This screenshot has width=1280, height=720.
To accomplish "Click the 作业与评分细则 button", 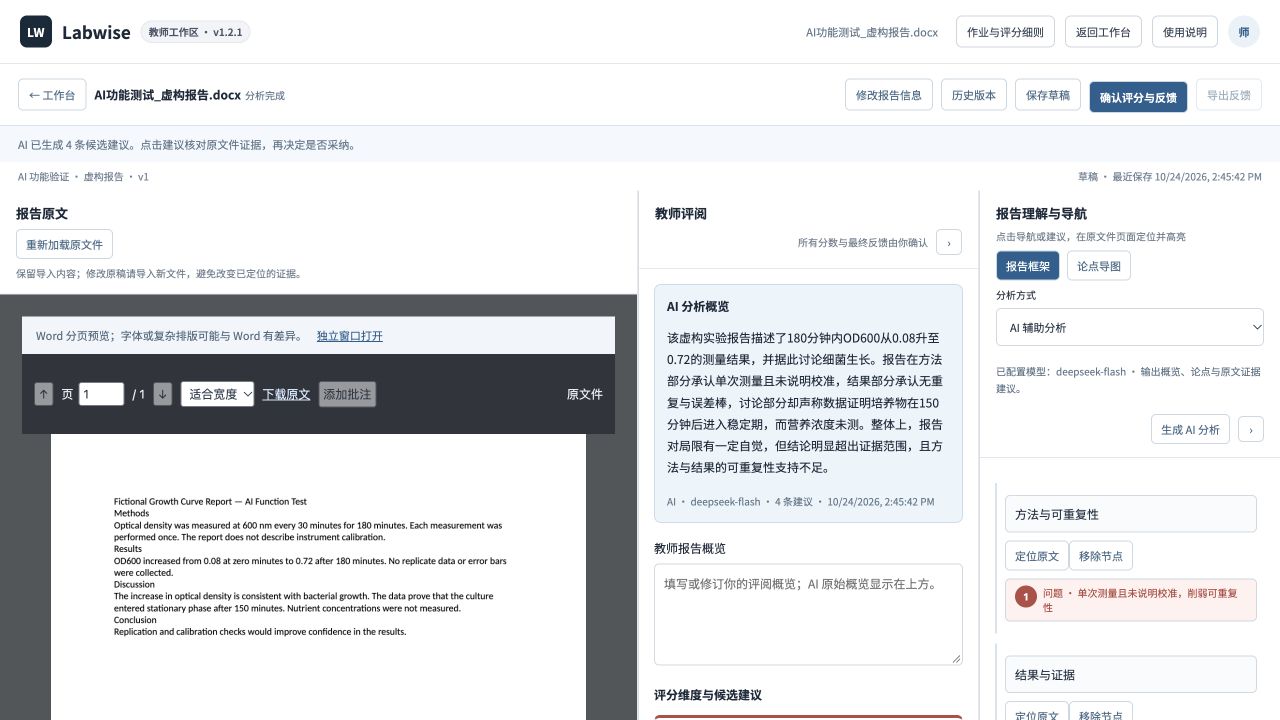I will tap(1005, 32).
